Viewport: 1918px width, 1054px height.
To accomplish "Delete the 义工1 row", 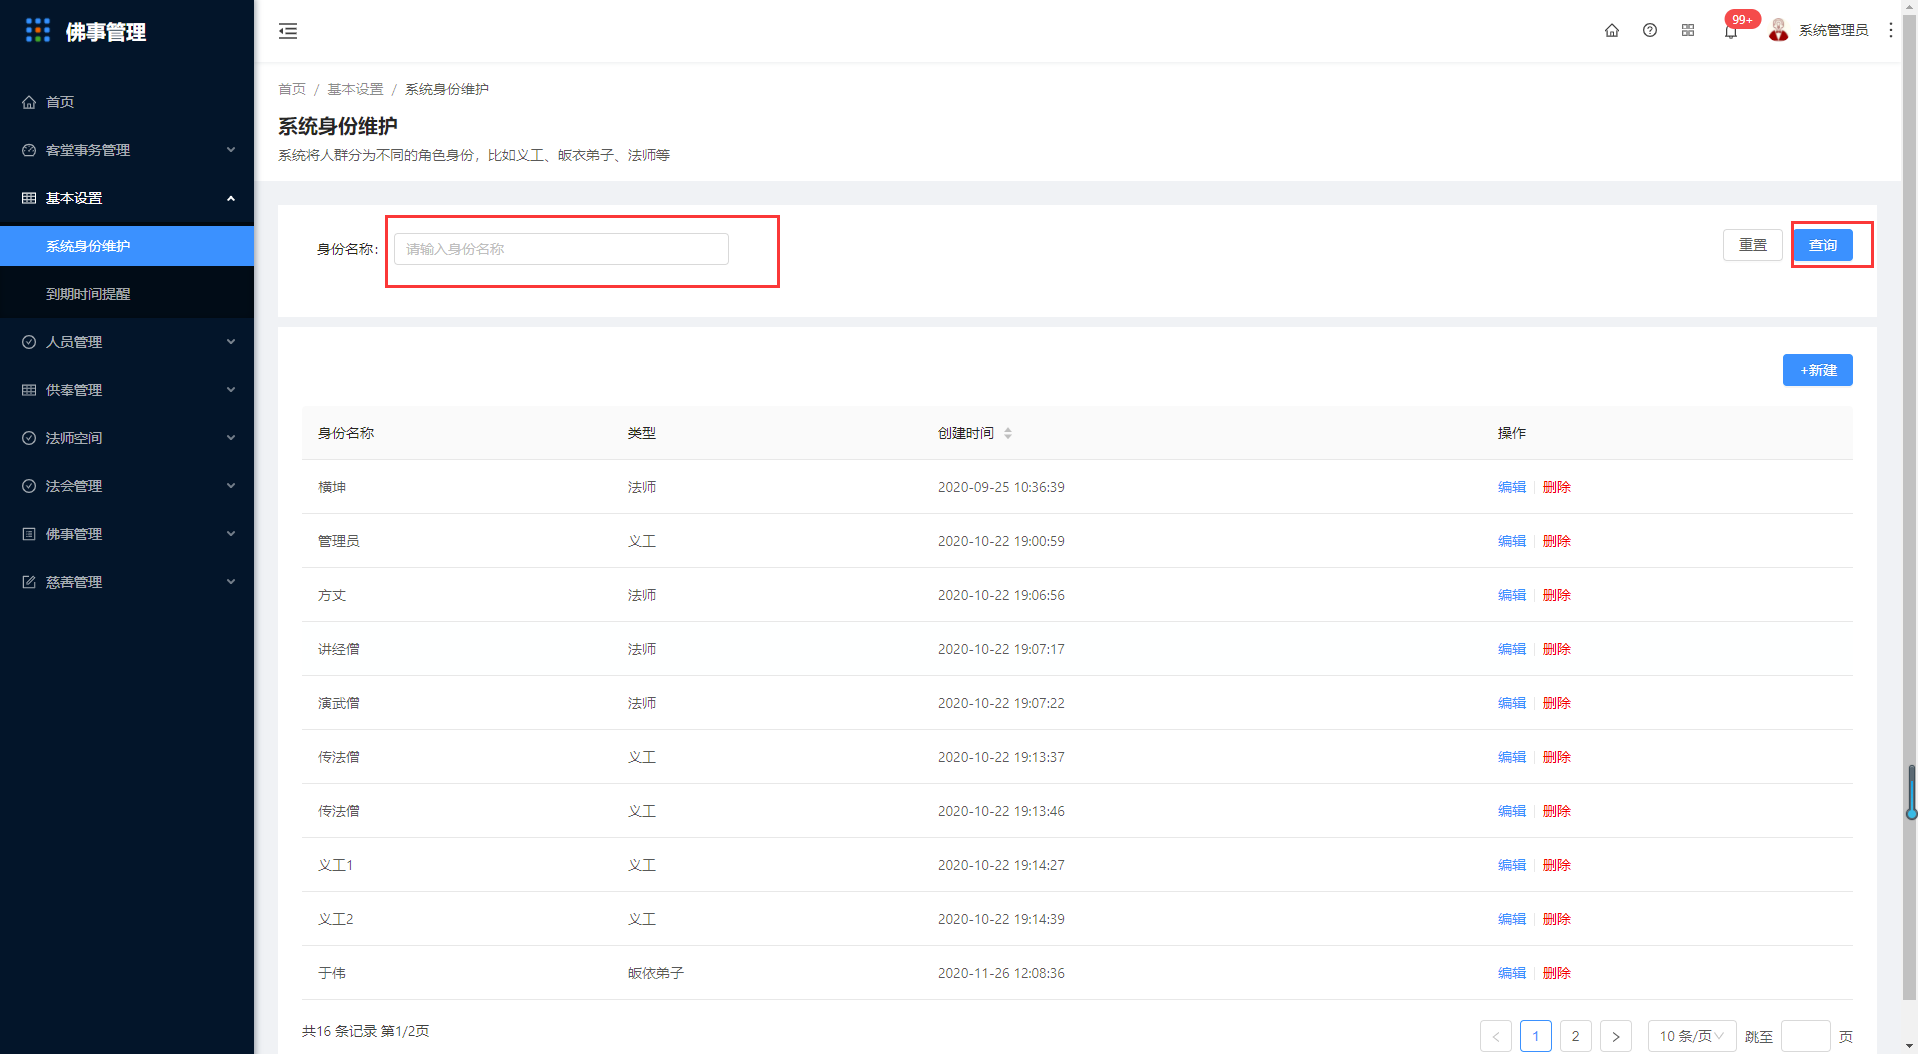I will 1557,865.
